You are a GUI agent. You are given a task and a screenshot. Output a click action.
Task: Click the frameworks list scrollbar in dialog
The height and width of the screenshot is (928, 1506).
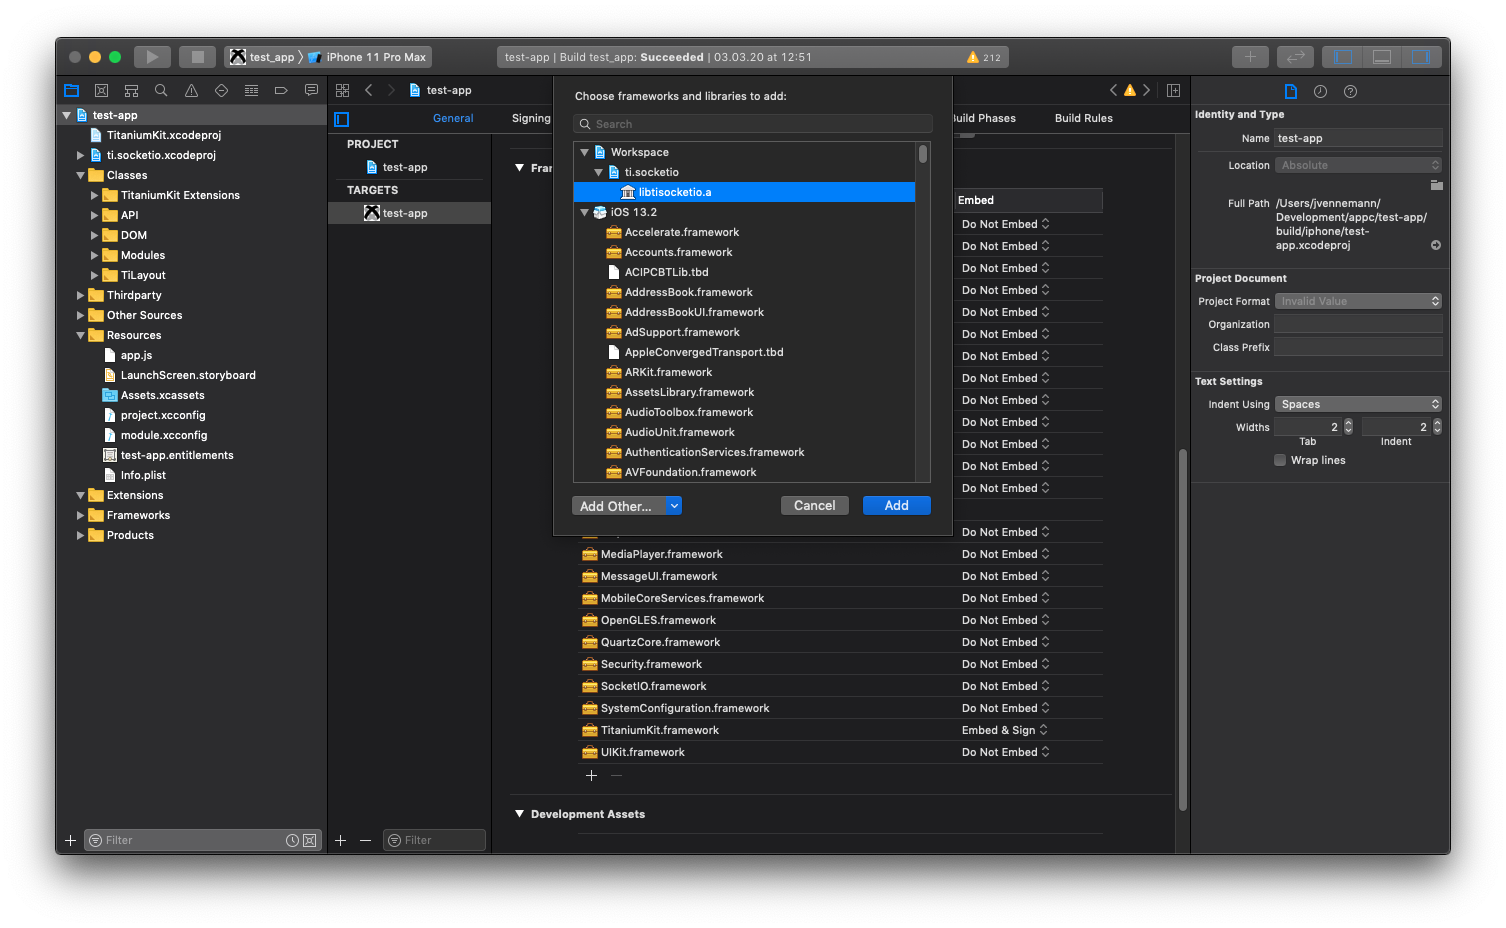(x=923, y=154)
